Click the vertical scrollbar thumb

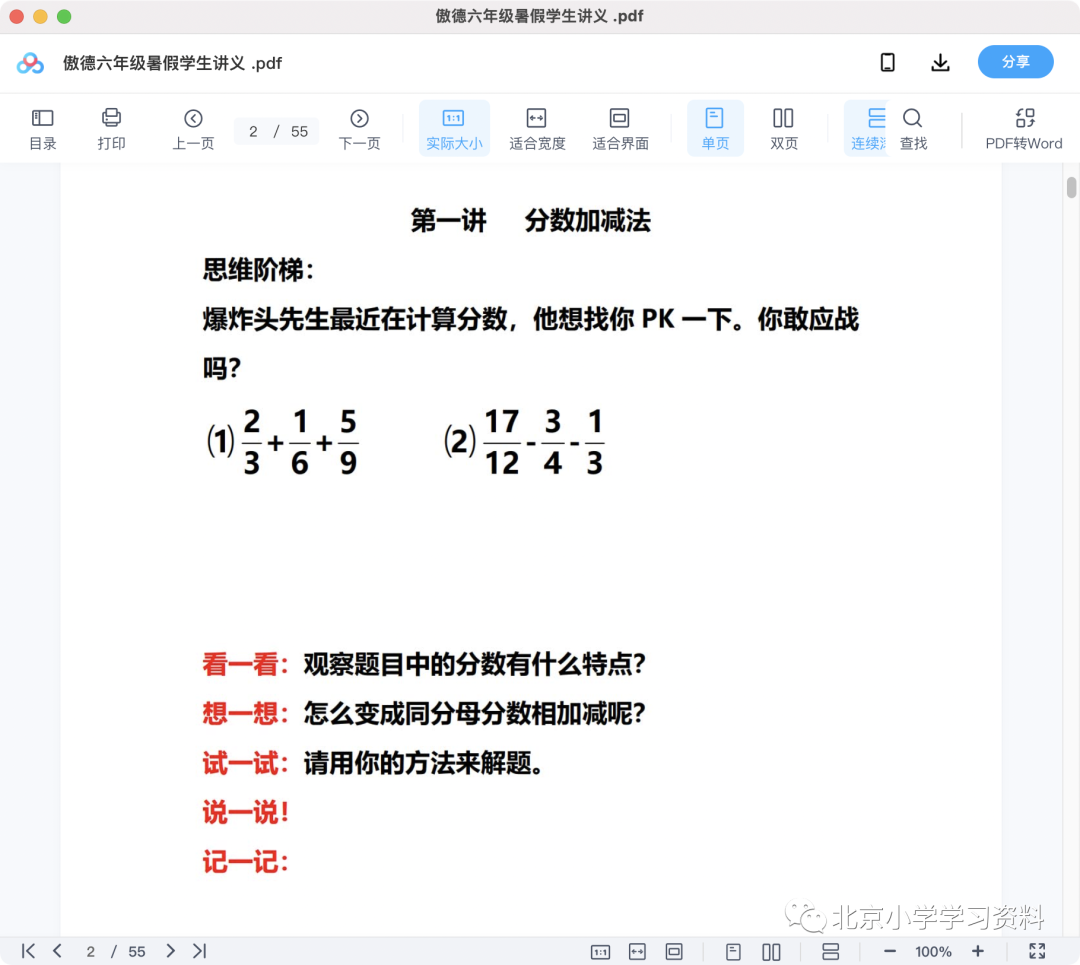coord(1071,187)
